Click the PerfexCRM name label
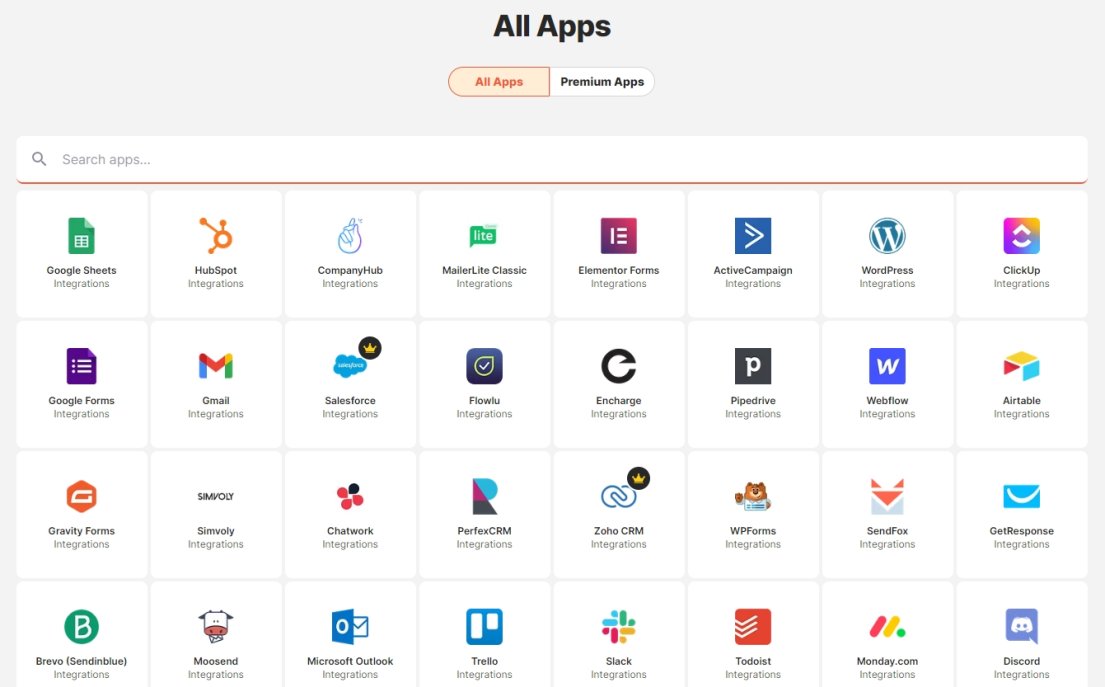 484,531
